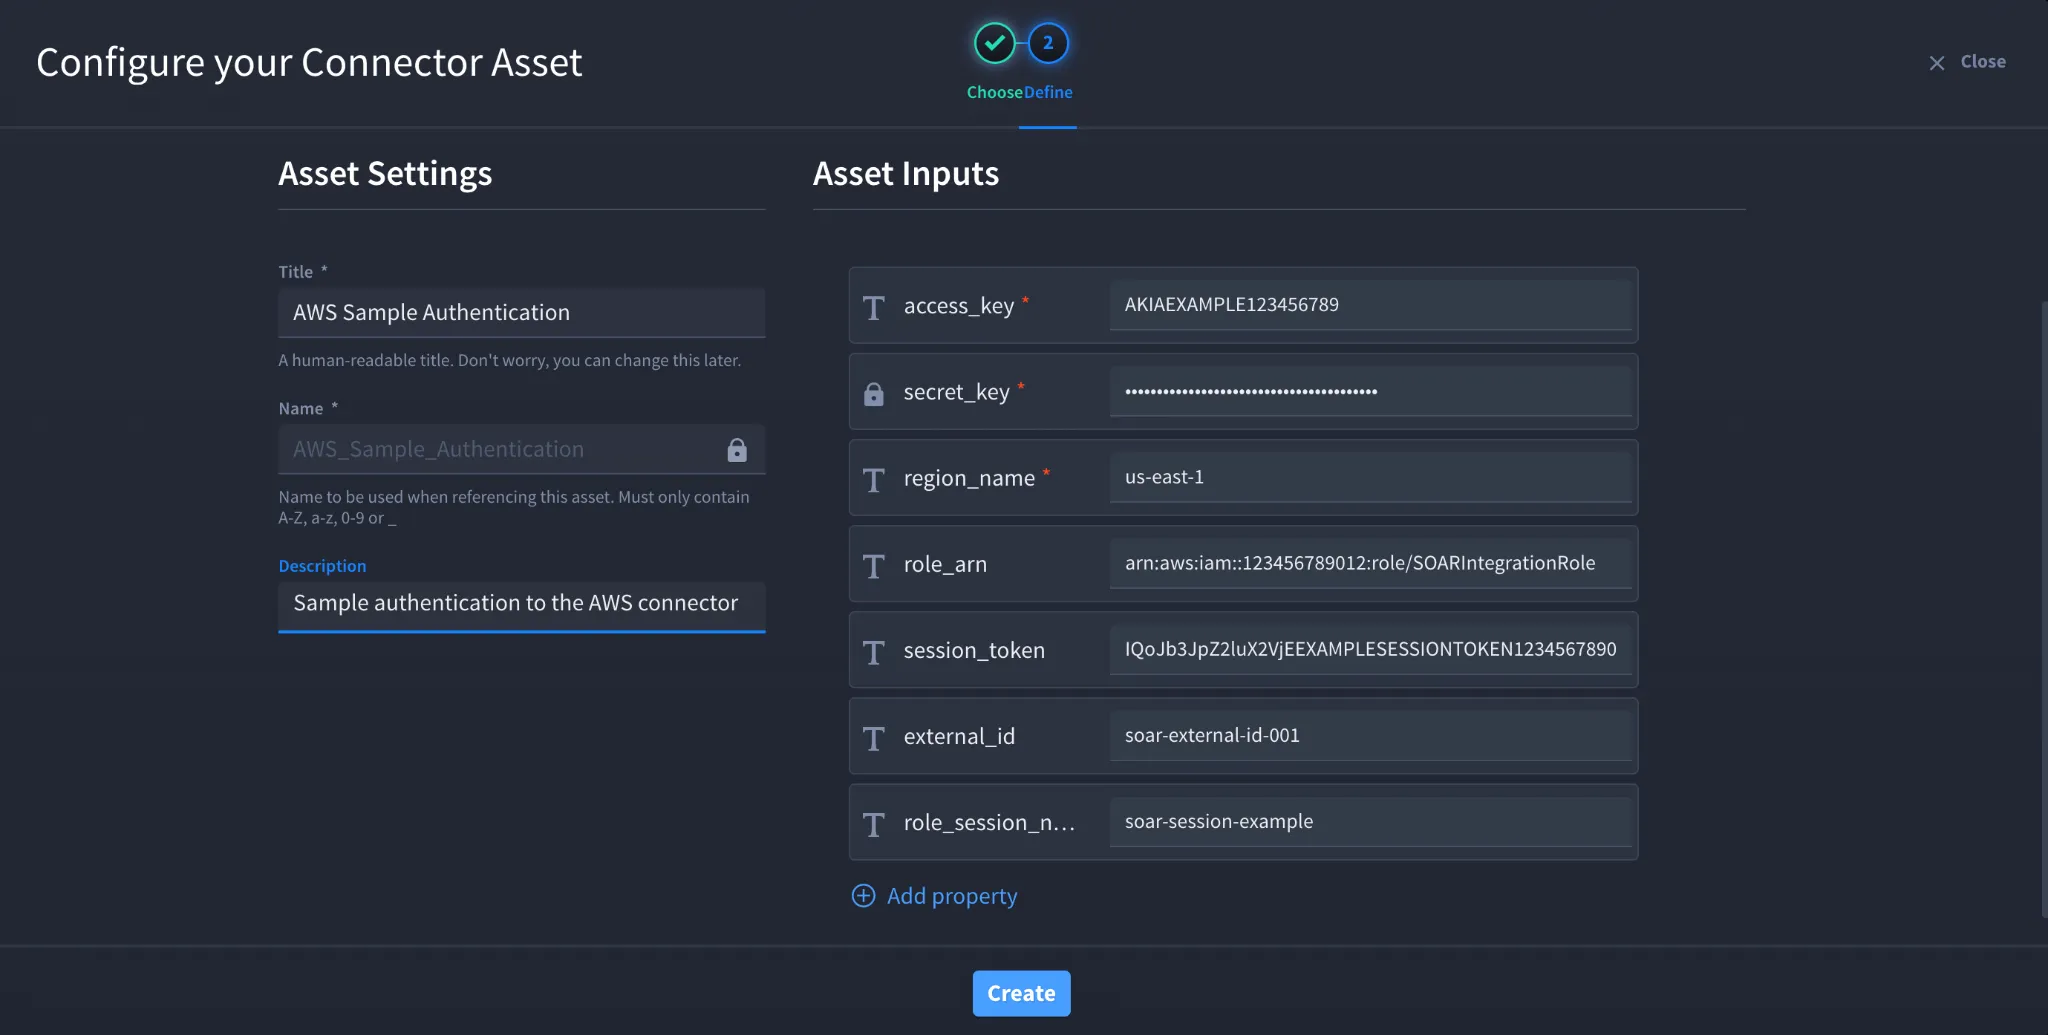2048x1035 pixels.
Task: Click the 'A human-readable title' helper text
Action: (x=510, y=360)
